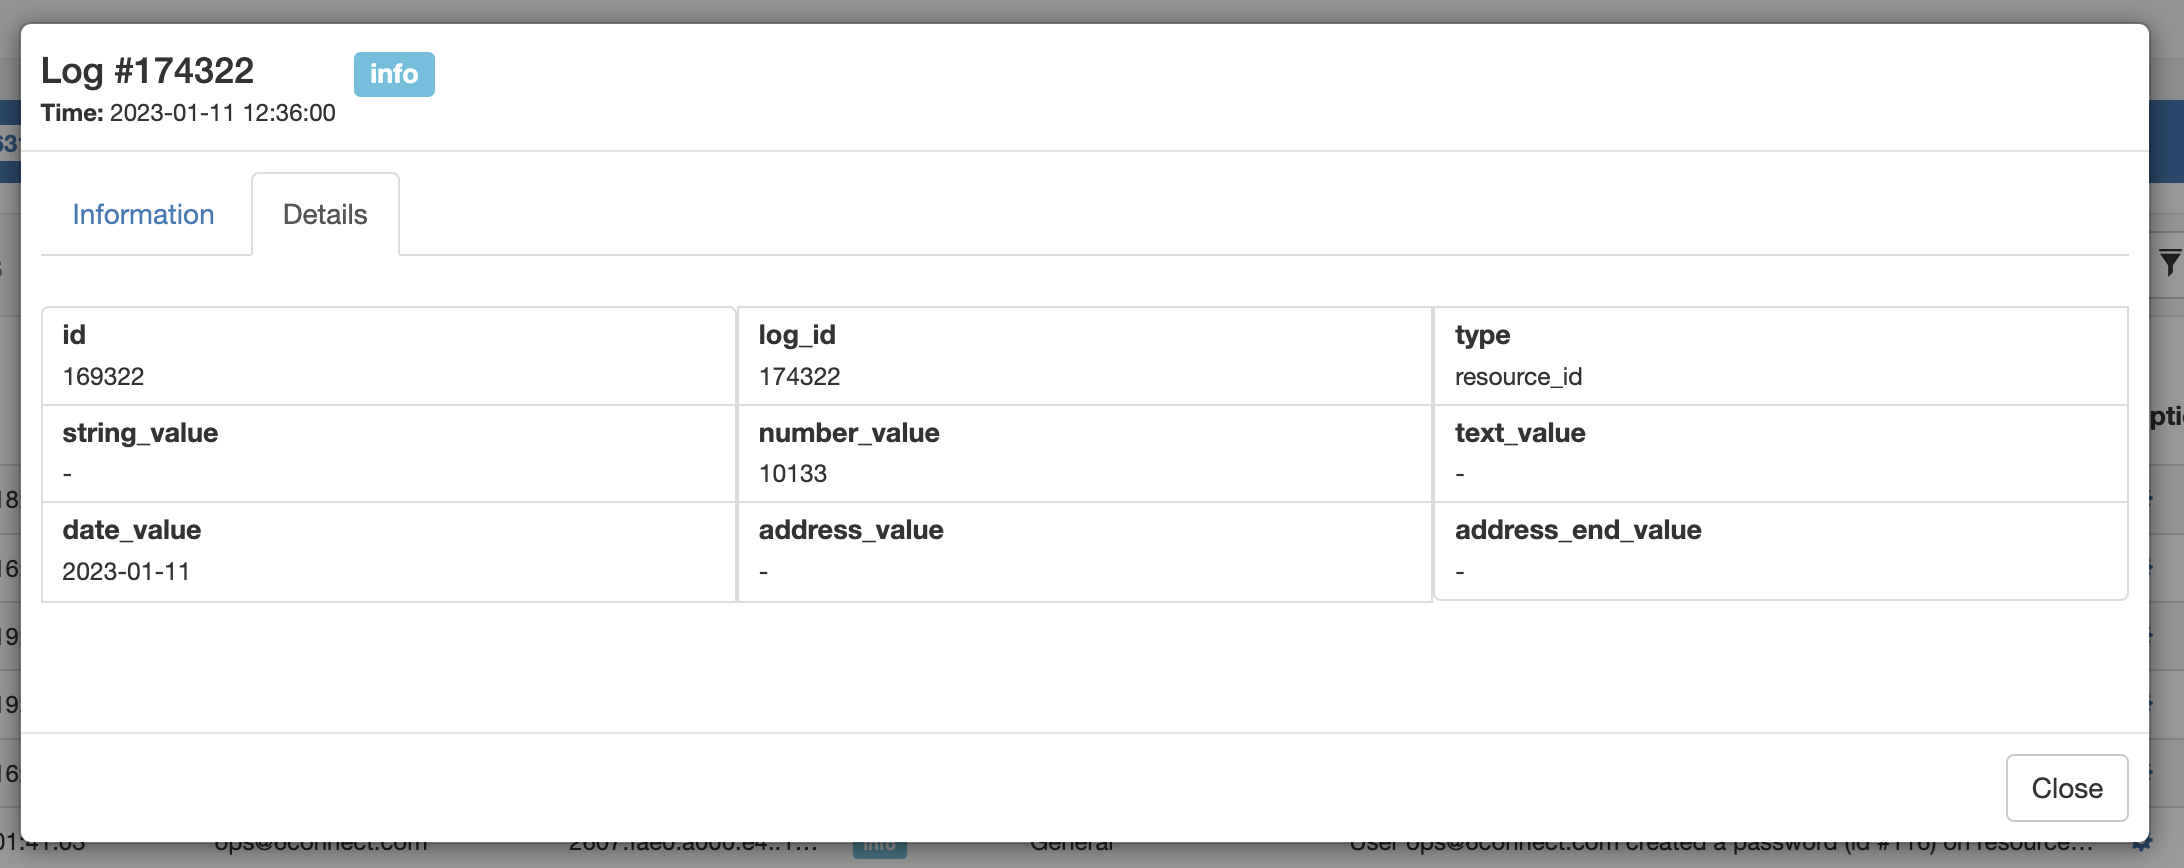The image size is (2184, 868).
Task: Click the date_value field label
Action: coord(132,530)
